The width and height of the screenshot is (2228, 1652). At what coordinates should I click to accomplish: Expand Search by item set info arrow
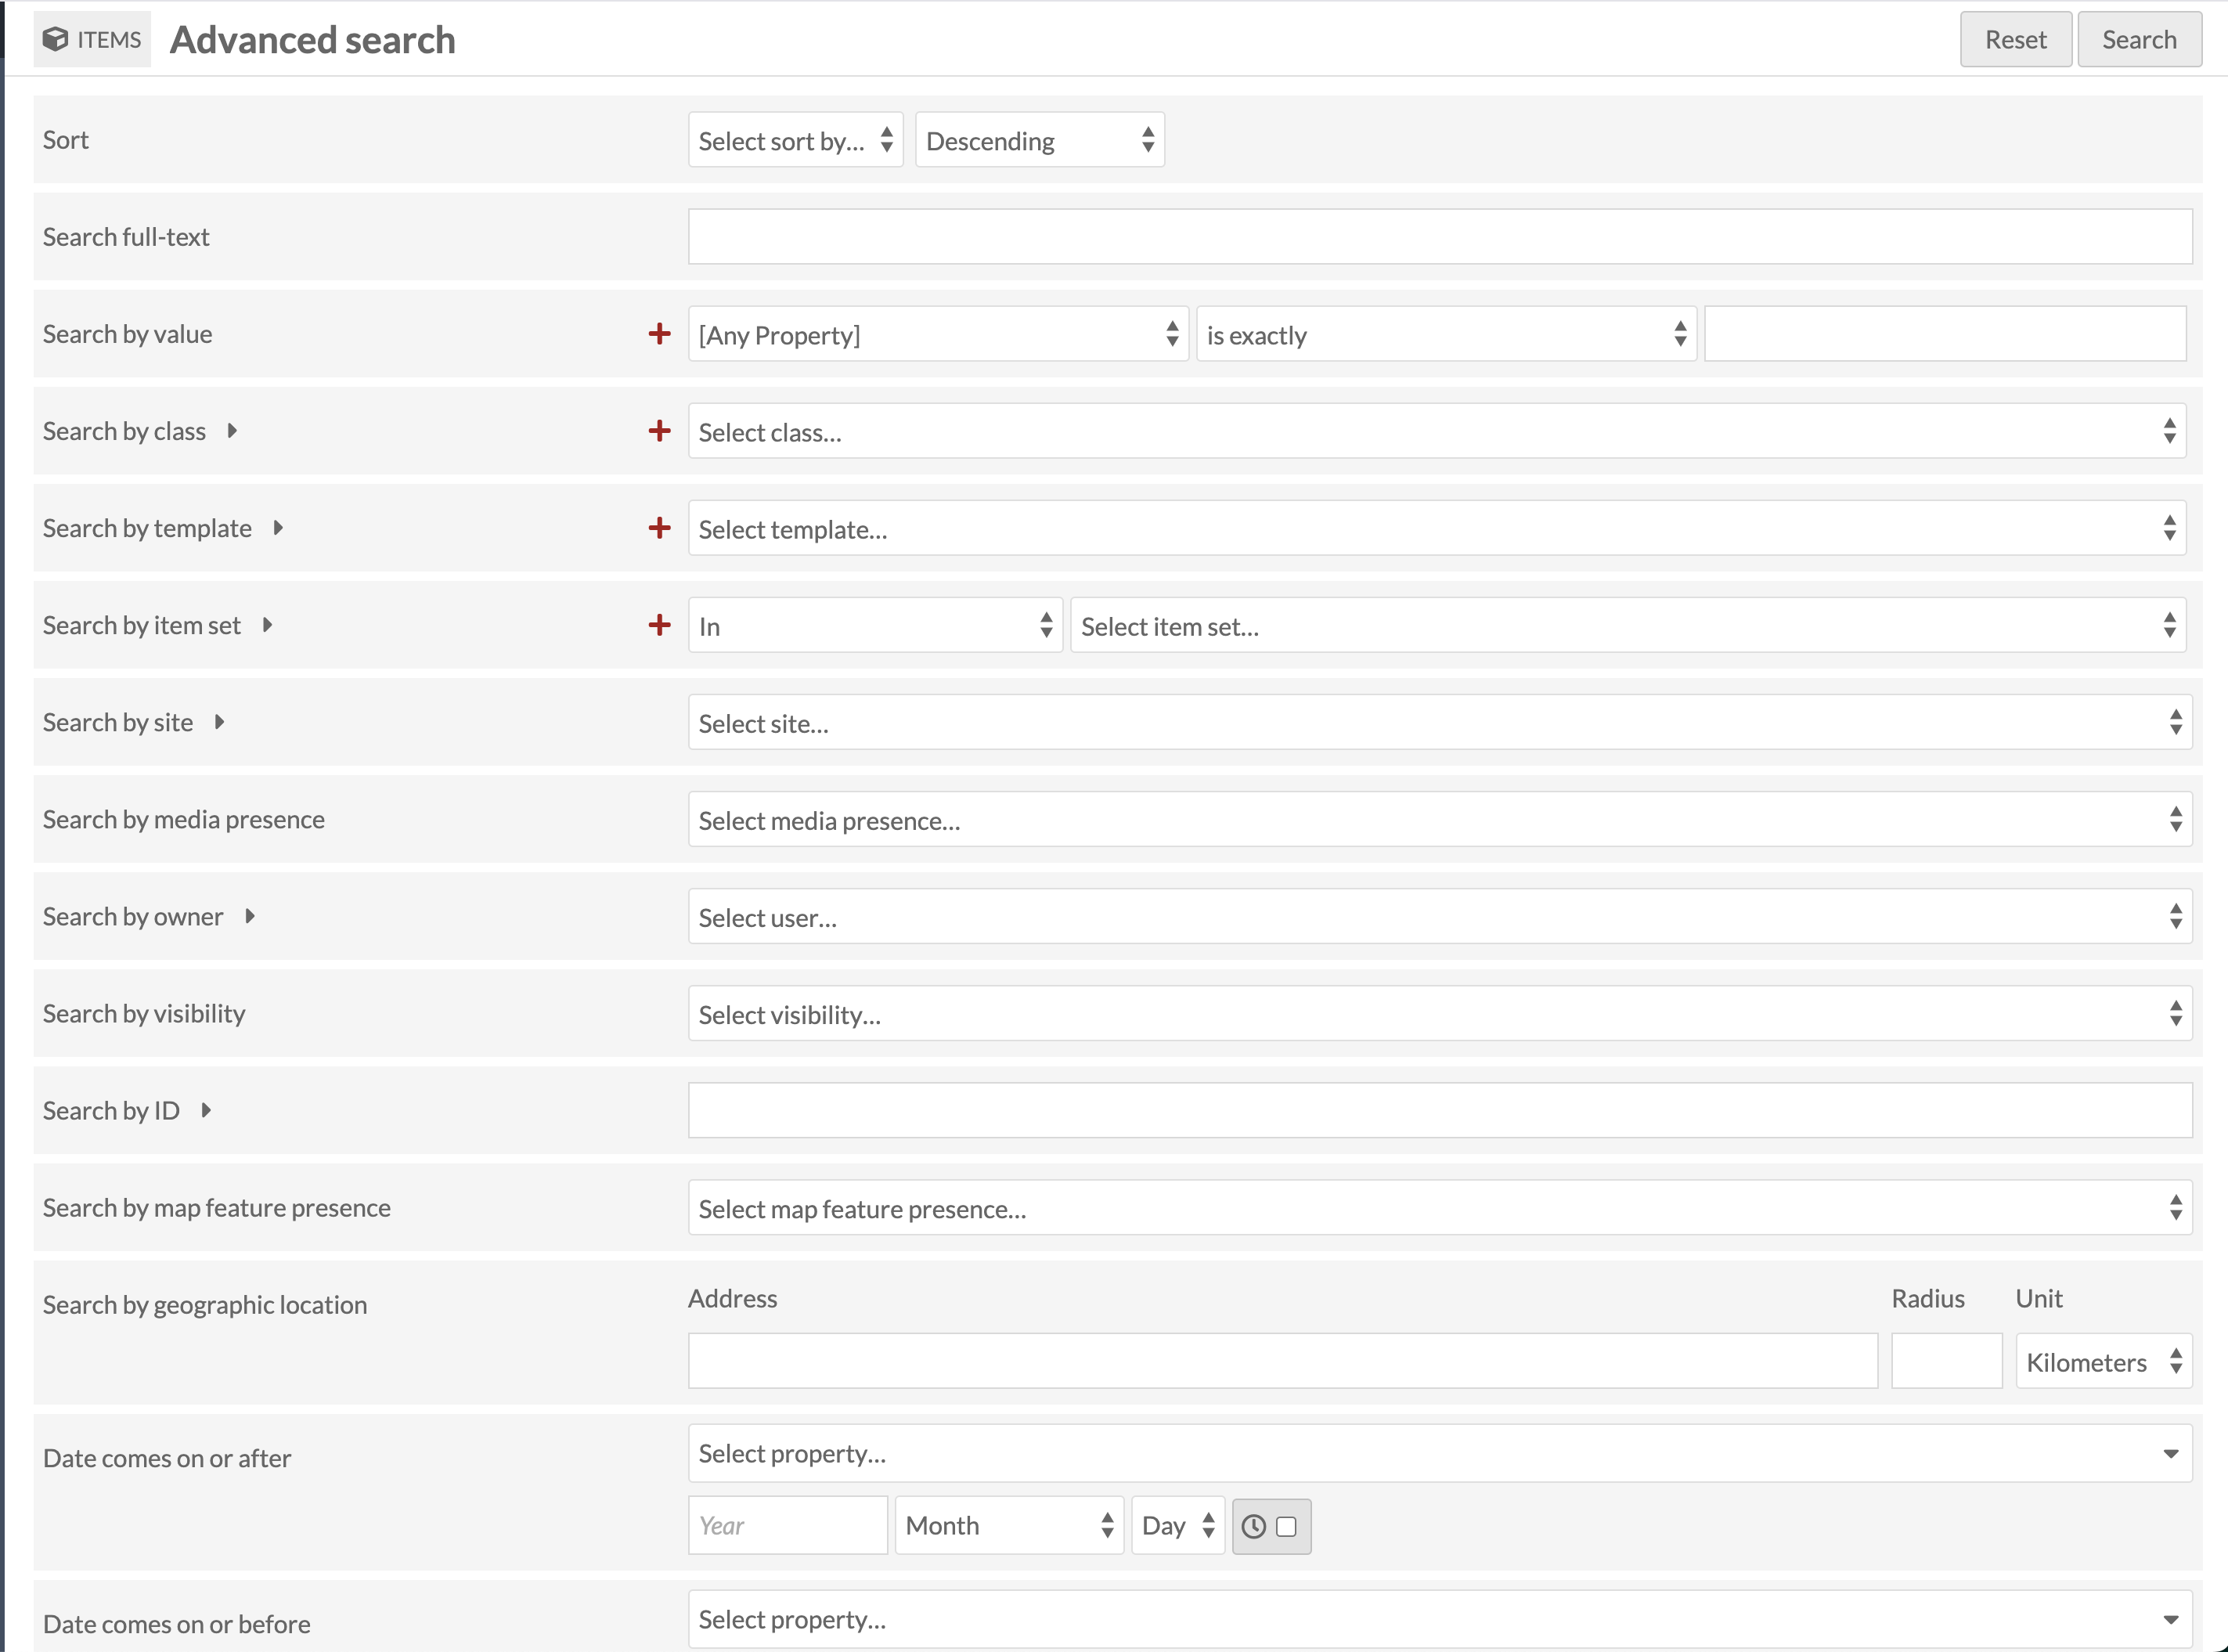[x=267, y=625]
